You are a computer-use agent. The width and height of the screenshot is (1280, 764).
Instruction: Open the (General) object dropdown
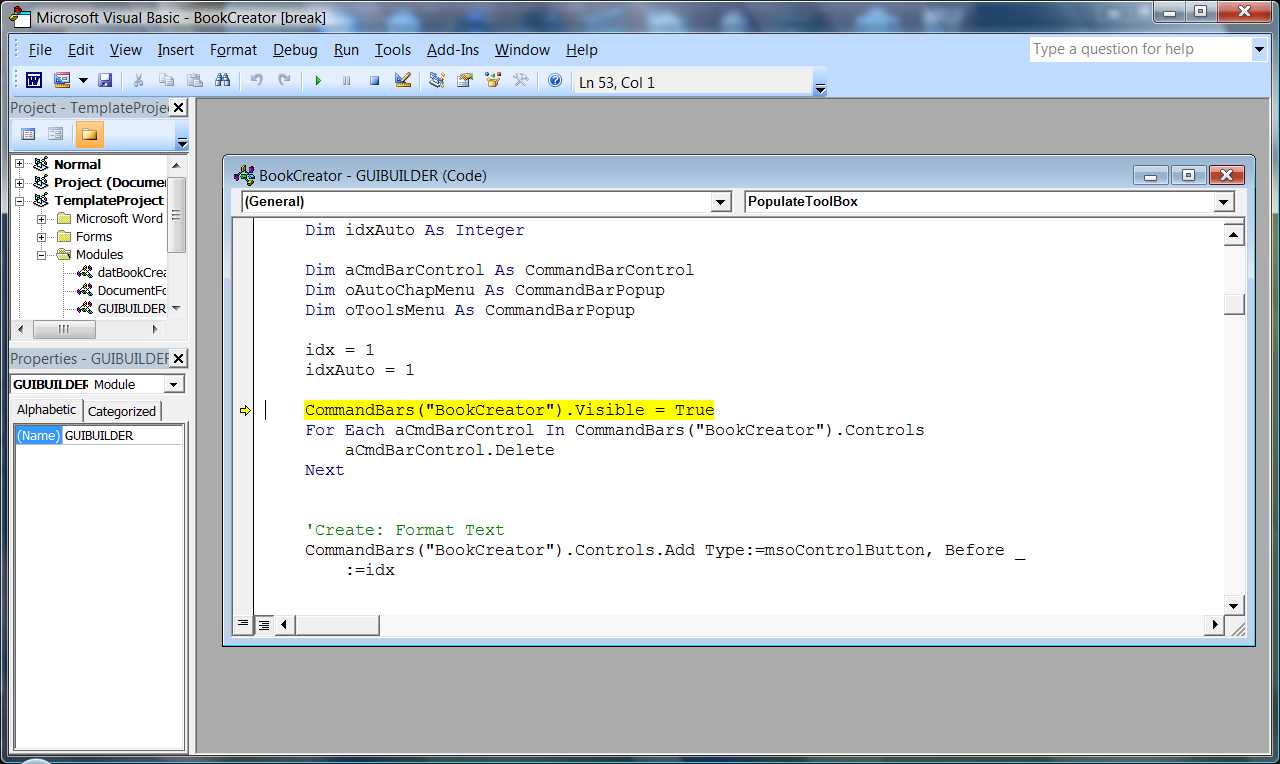tap(721, 202)
